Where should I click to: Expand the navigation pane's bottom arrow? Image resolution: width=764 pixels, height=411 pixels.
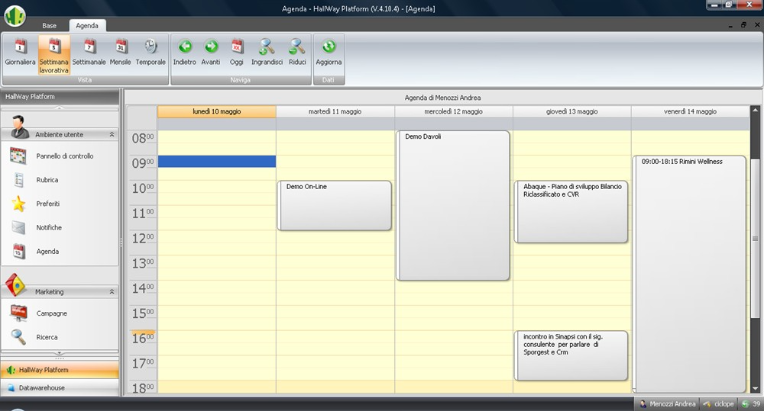pyautogui.click(x=59, y=354)
